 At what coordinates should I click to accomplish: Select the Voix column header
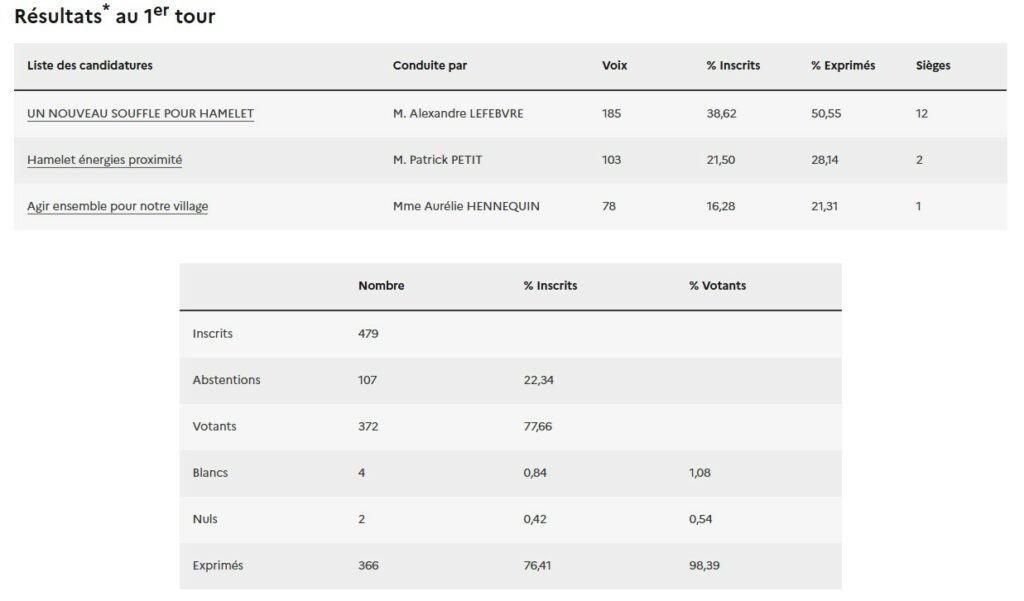pos(615,66)
